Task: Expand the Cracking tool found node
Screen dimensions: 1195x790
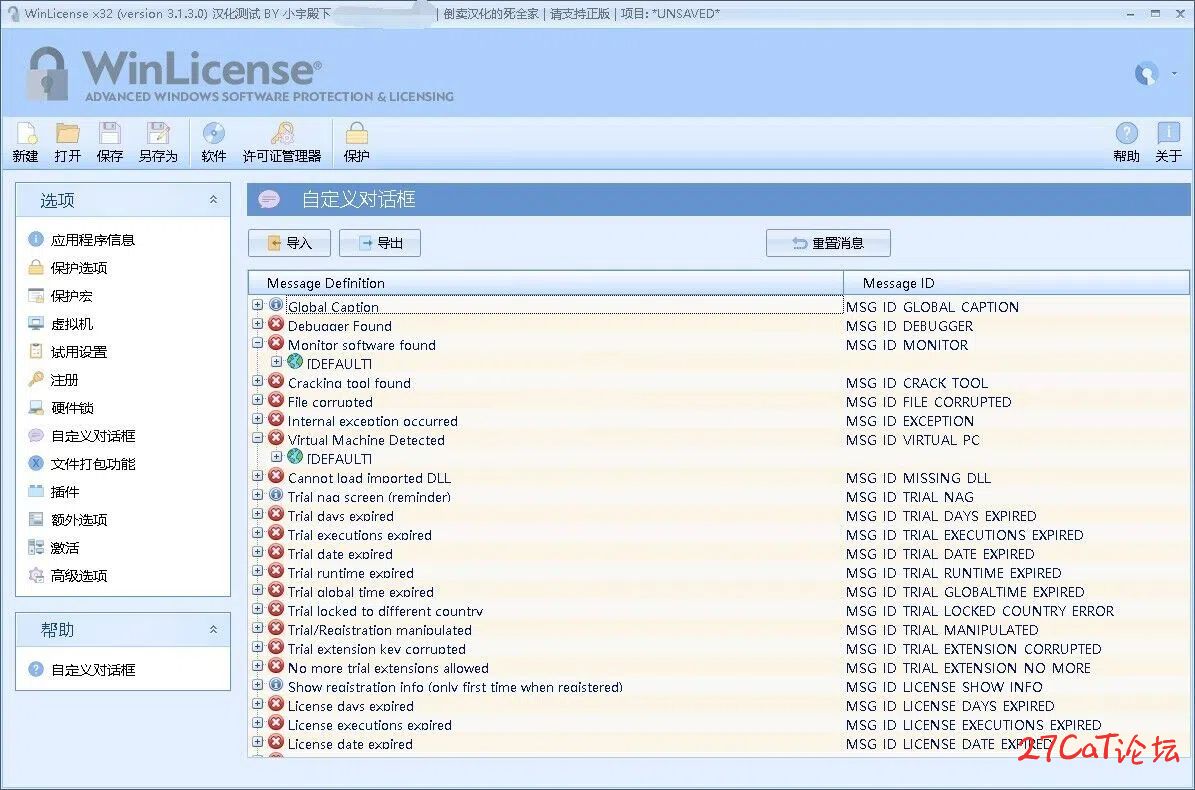Action: click(258, 381)
